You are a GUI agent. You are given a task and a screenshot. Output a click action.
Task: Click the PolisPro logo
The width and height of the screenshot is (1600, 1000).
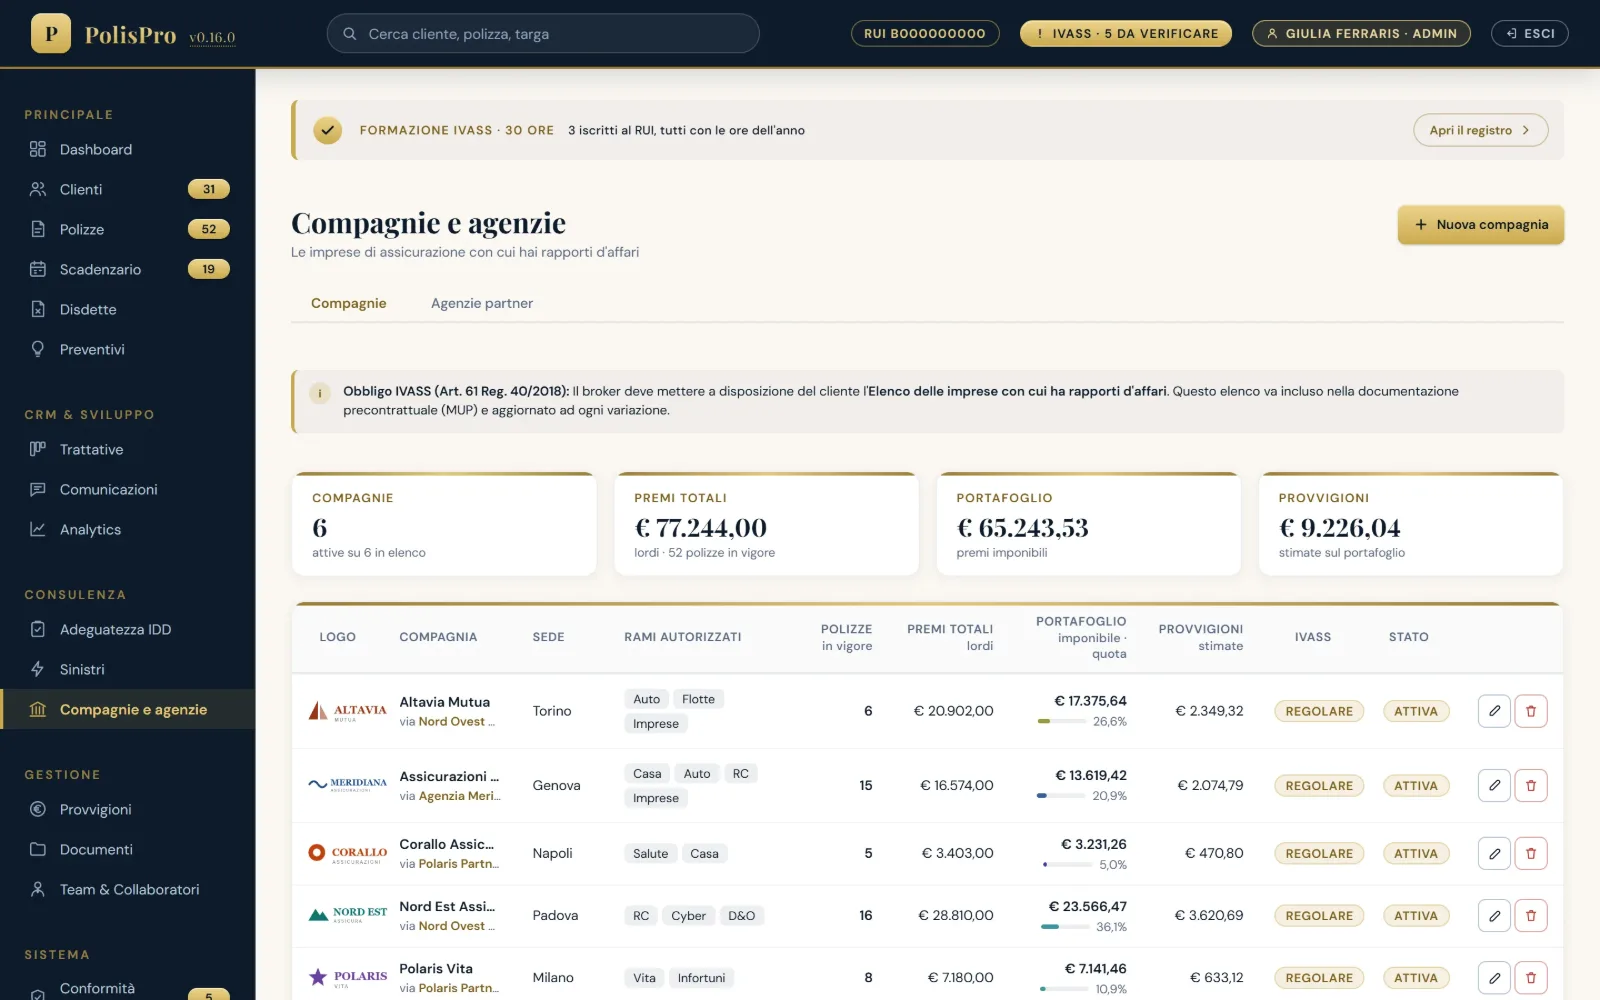[51, 33]
